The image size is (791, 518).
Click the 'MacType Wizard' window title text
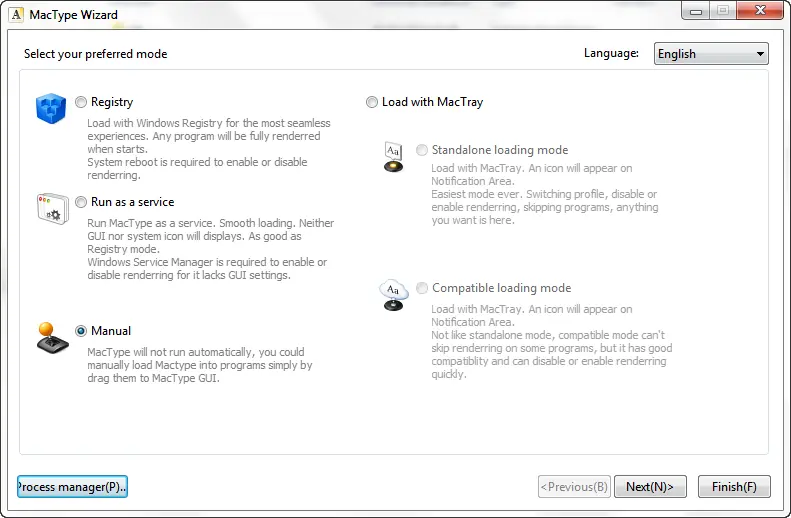point(74,15)
